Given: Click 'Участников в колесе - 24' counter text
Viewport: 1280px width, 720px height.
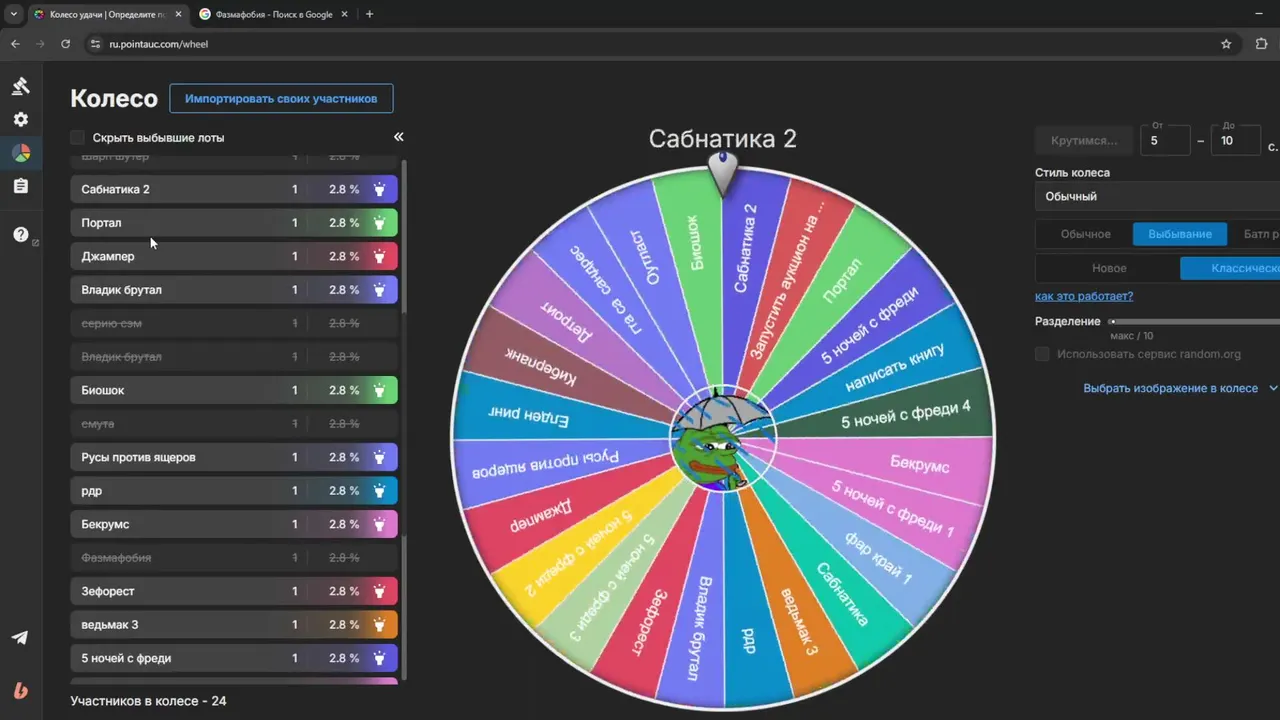Looking at the screenshot, I should (x=148, y=701).
